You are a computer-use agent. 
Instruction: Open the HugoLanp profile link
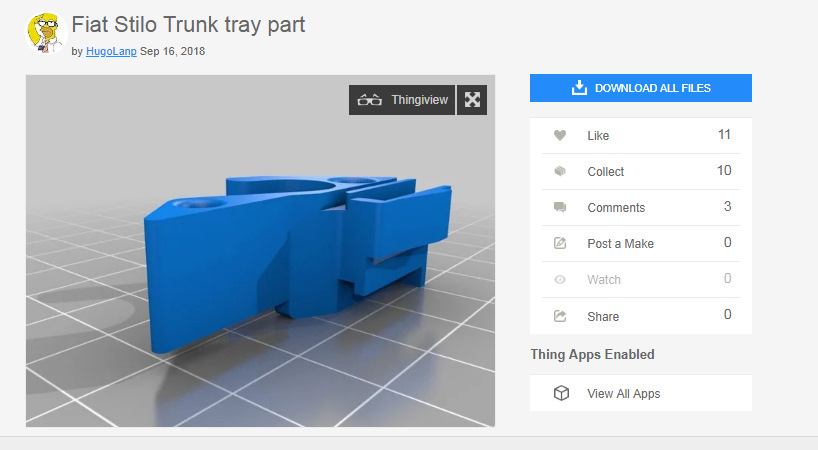pos(111,51)
